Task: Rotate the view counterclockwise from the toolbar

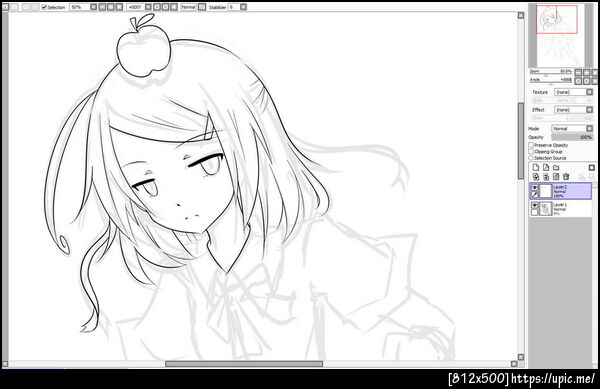Action: click(157, 7)
